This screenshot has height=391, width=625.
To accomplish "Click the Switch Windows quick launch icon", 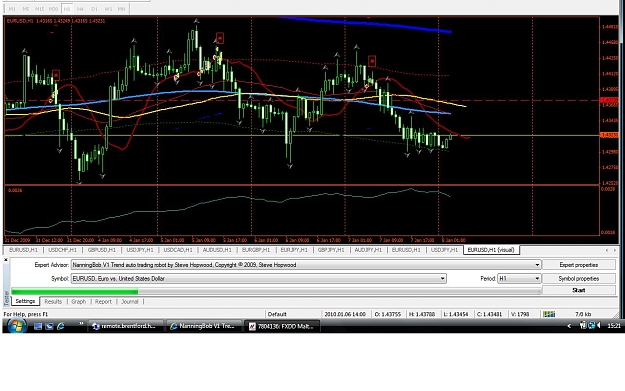I will click(49, 326).
